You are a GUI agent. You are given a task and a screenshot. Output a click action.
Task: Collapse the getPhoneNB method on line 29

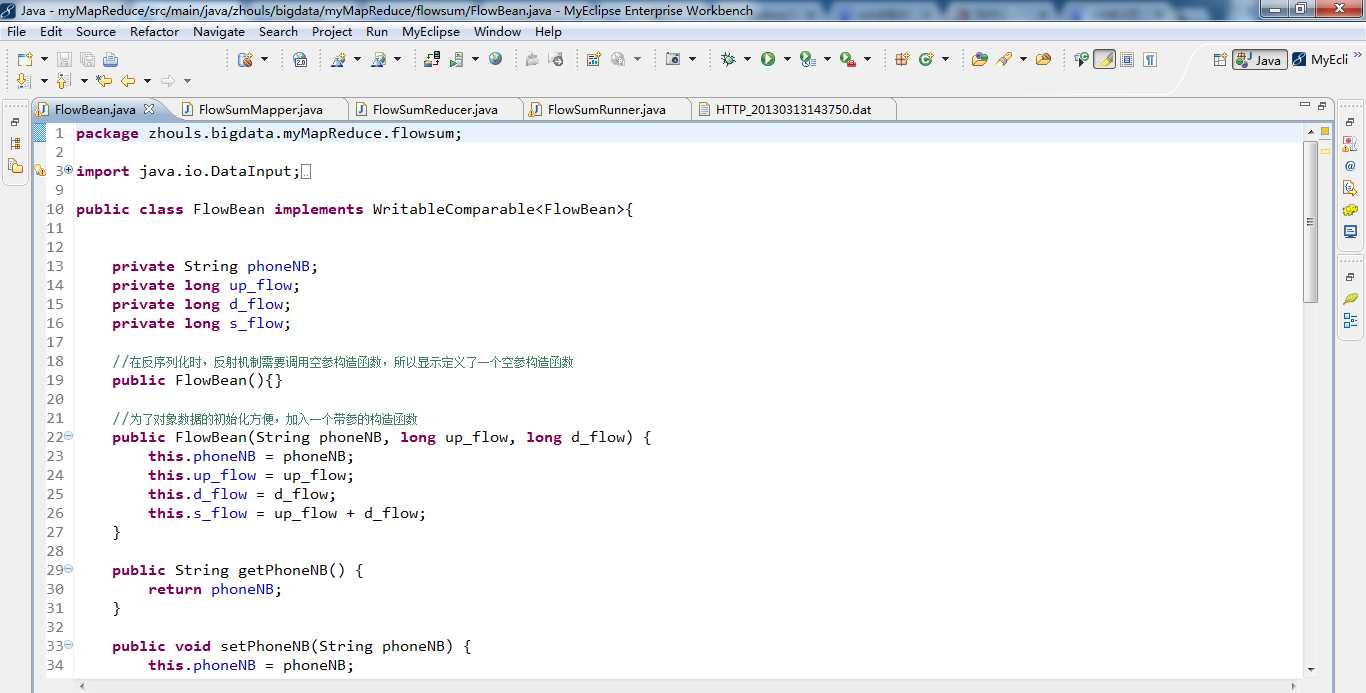point(69,569)
